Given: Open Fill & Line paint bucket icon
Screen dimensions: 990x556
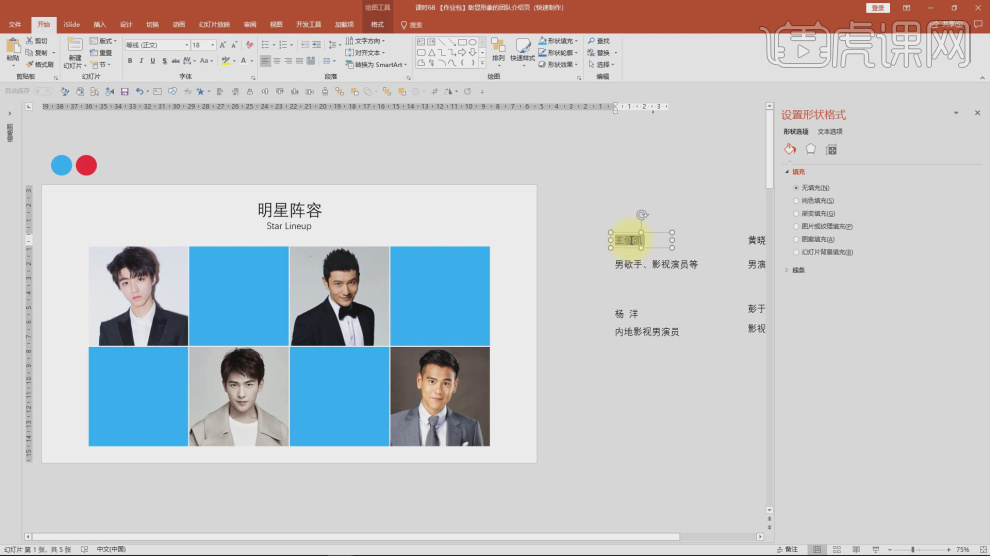Looking at the screenshot, I should point(790,149).
